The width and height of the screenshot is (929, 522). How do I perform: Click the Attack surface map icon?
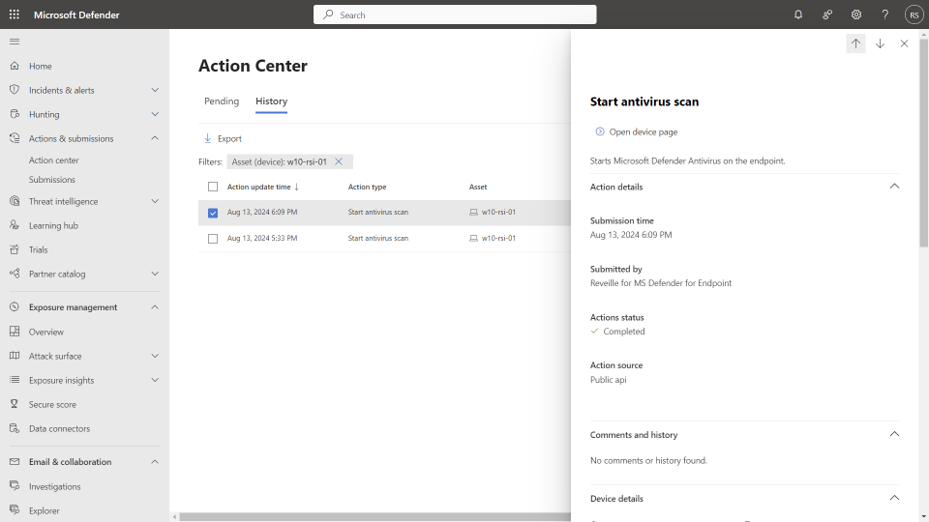(14, 356)
